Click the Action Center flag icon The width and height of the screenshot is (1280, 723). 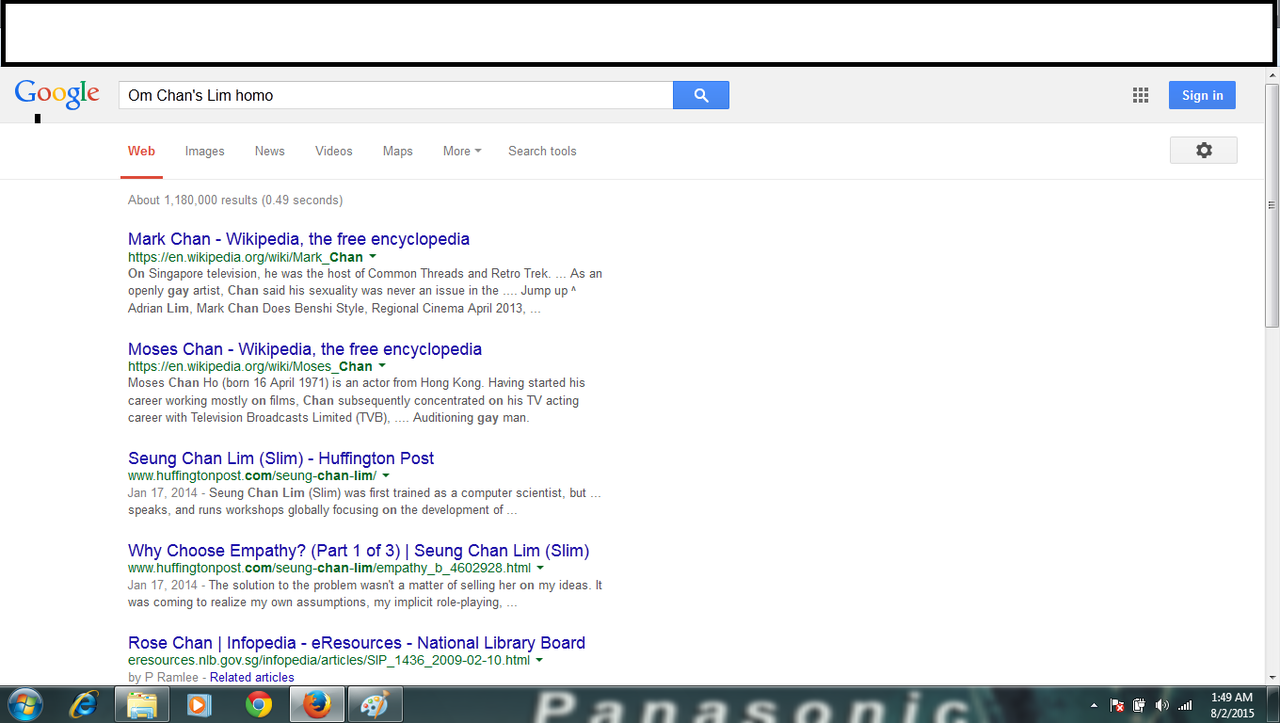pos(1118,706)
